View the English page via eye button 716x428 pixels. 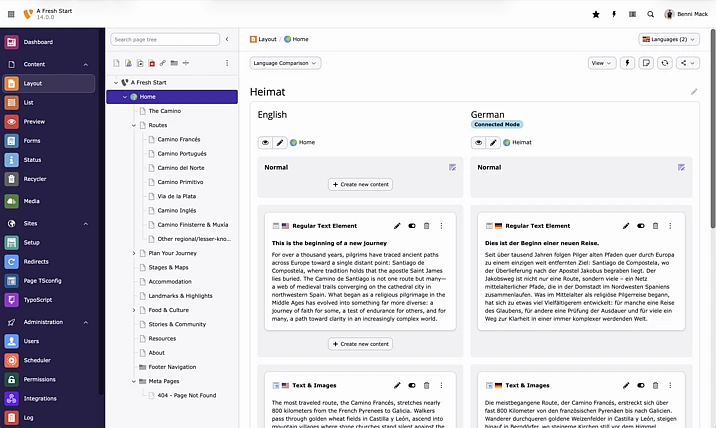point(265,143)
